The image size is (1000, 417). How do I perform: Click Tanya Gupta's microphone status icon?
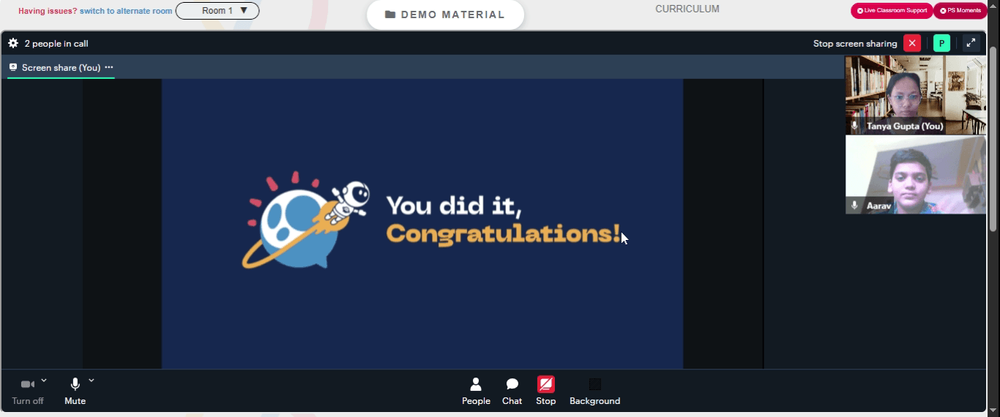pyautogui.click(x=855, y=126)
